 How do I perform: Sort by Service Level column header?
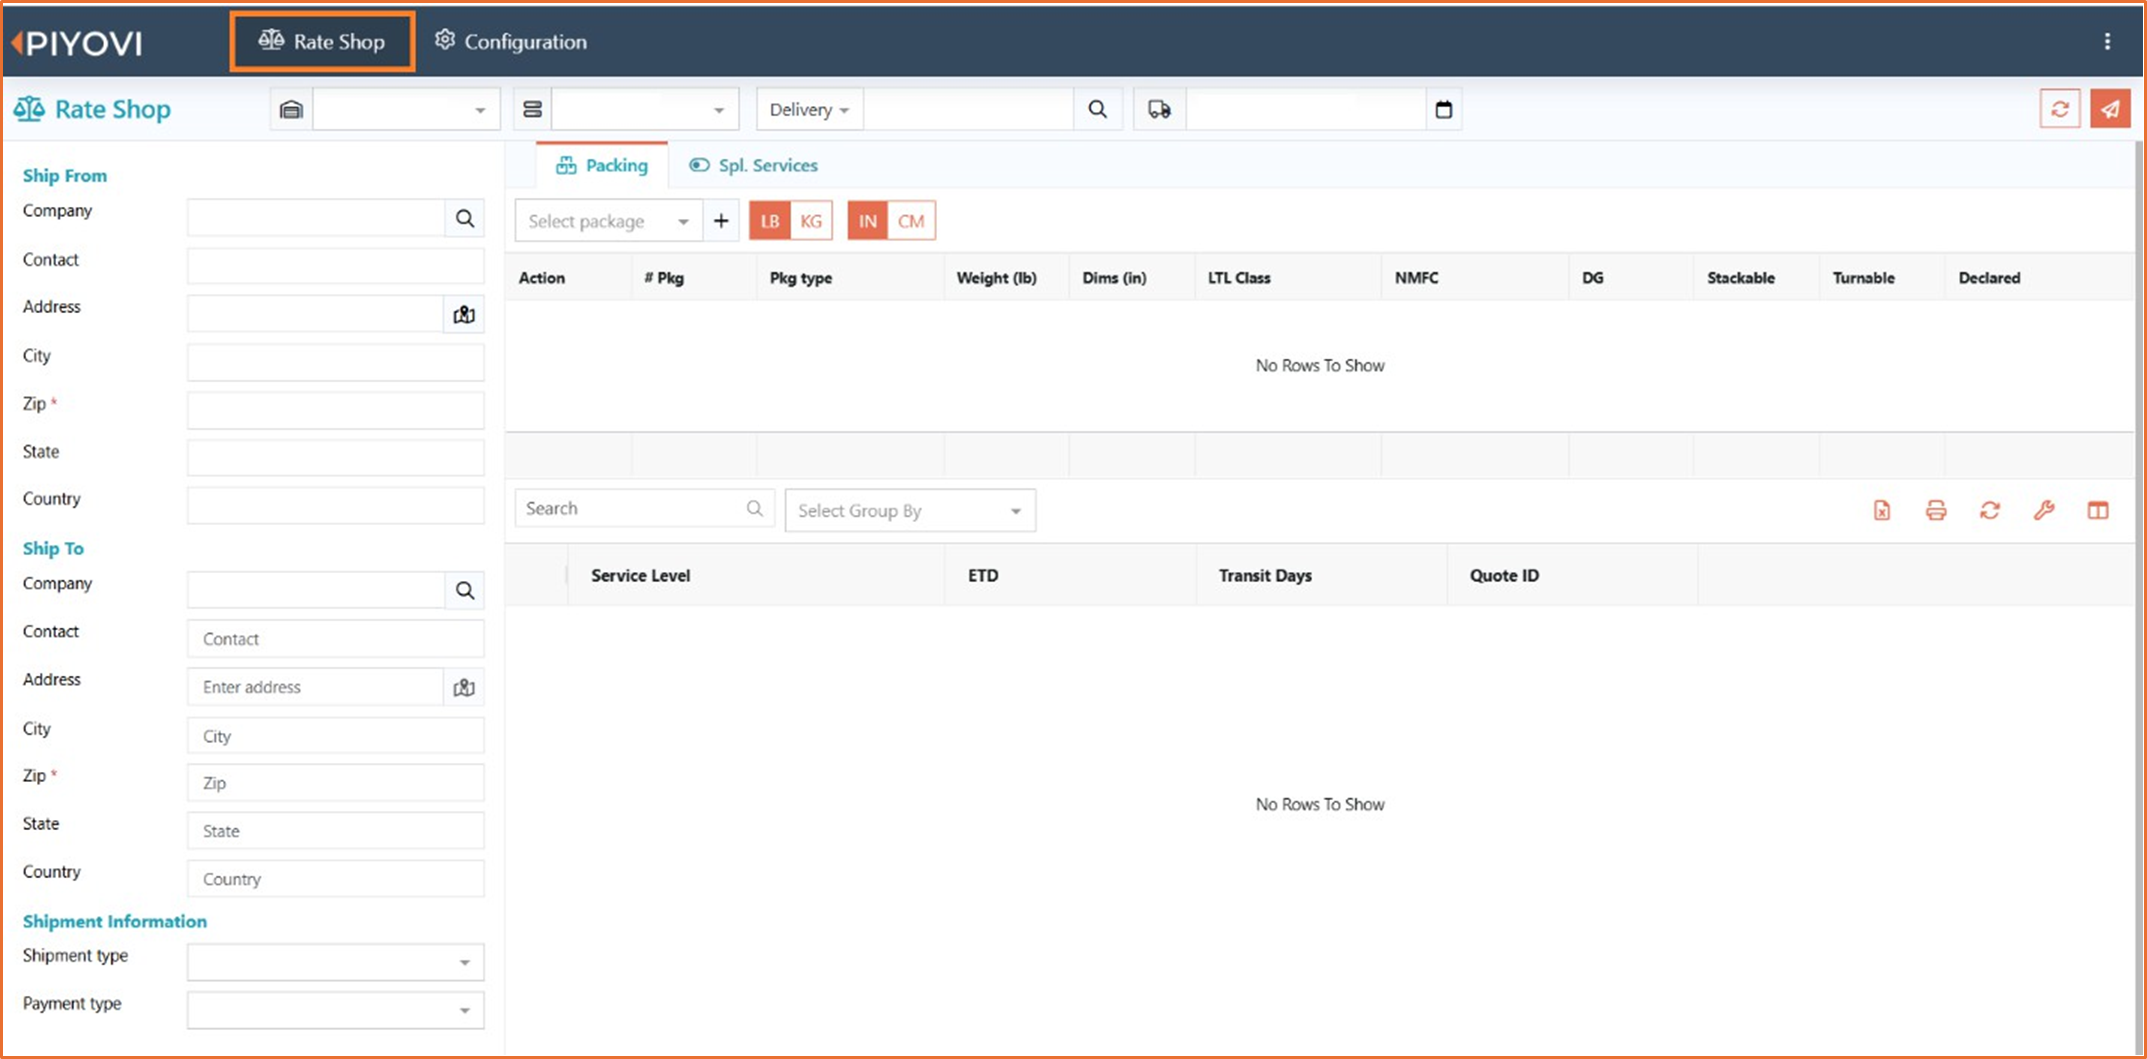click(640, 575)
